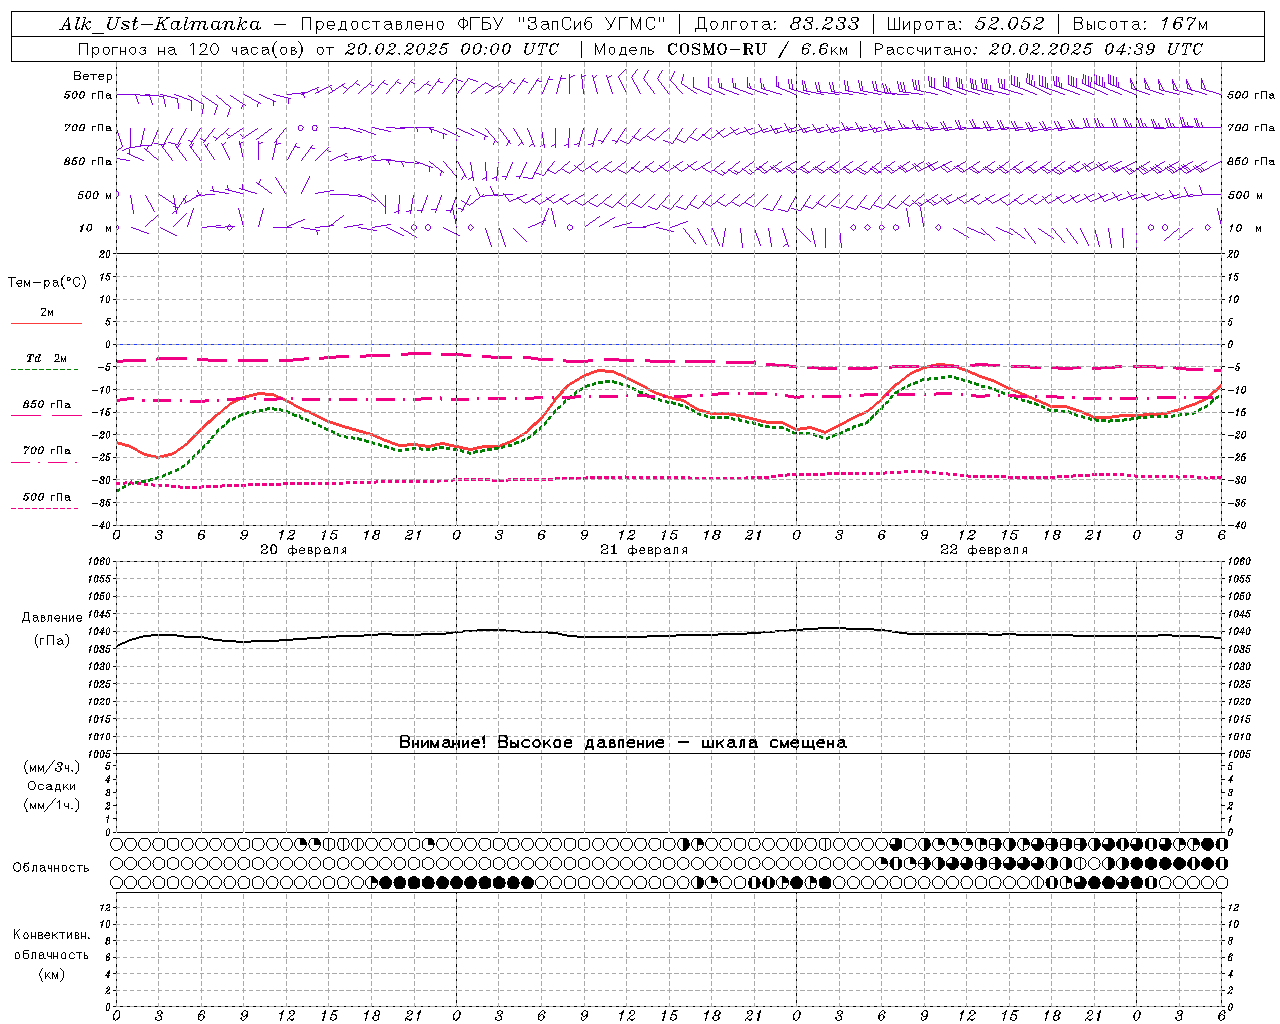Image resolution: width=1280 pixels, height=1024 pixels.
Task: Click the Давление pressure panel label
Action: pyautogui.click(x=50, y=618)
